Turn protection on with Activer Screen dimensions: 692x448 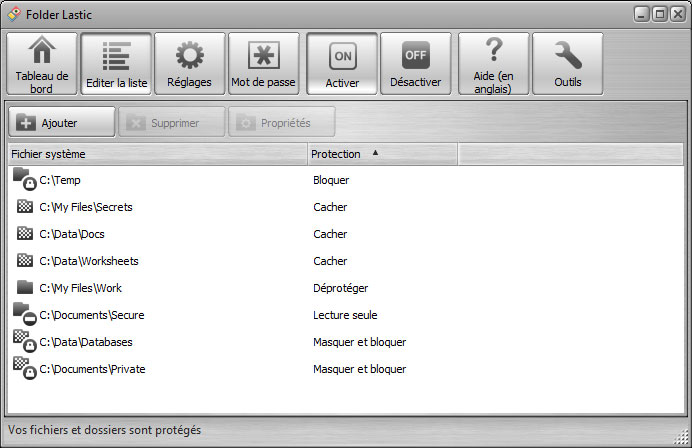(342, 64)
